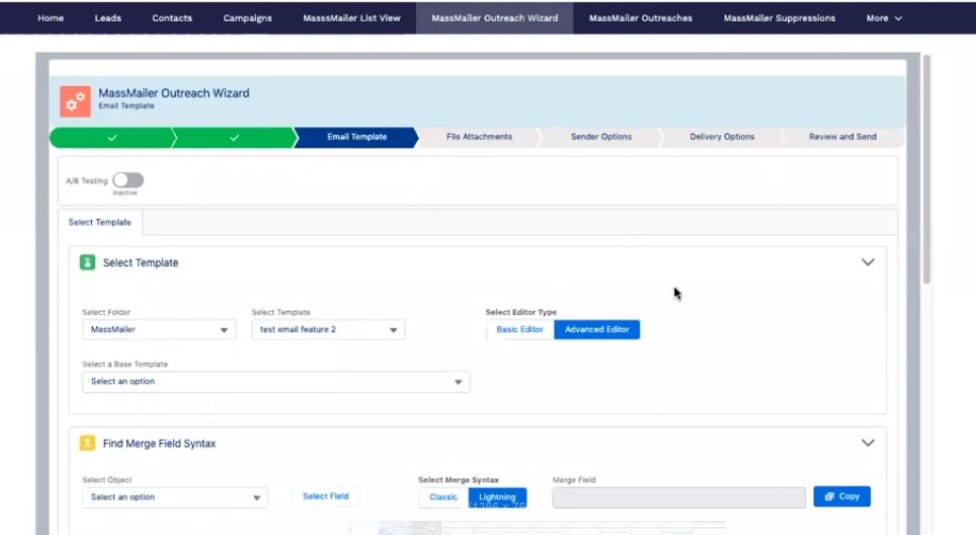Toggle the A/B Testing switch

[x=128, y=180]
